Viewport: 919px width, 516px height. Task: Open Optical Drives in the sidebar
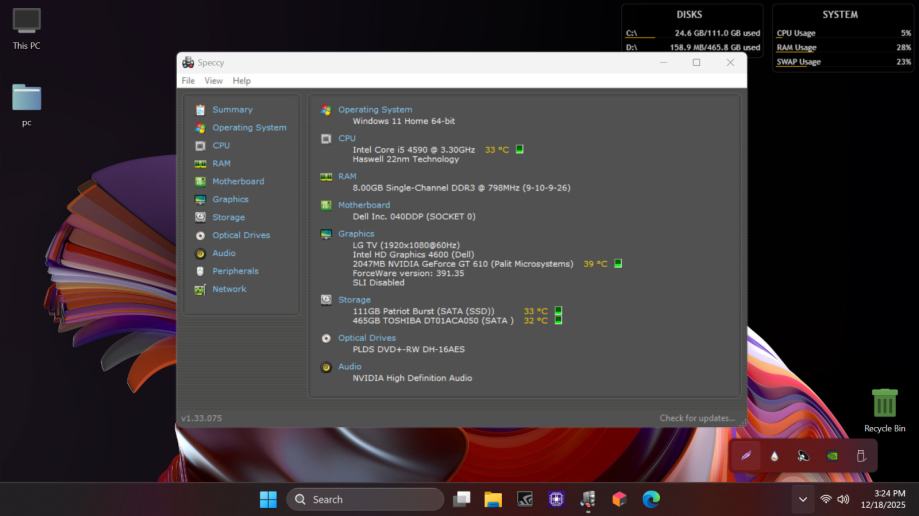(241, 236)
